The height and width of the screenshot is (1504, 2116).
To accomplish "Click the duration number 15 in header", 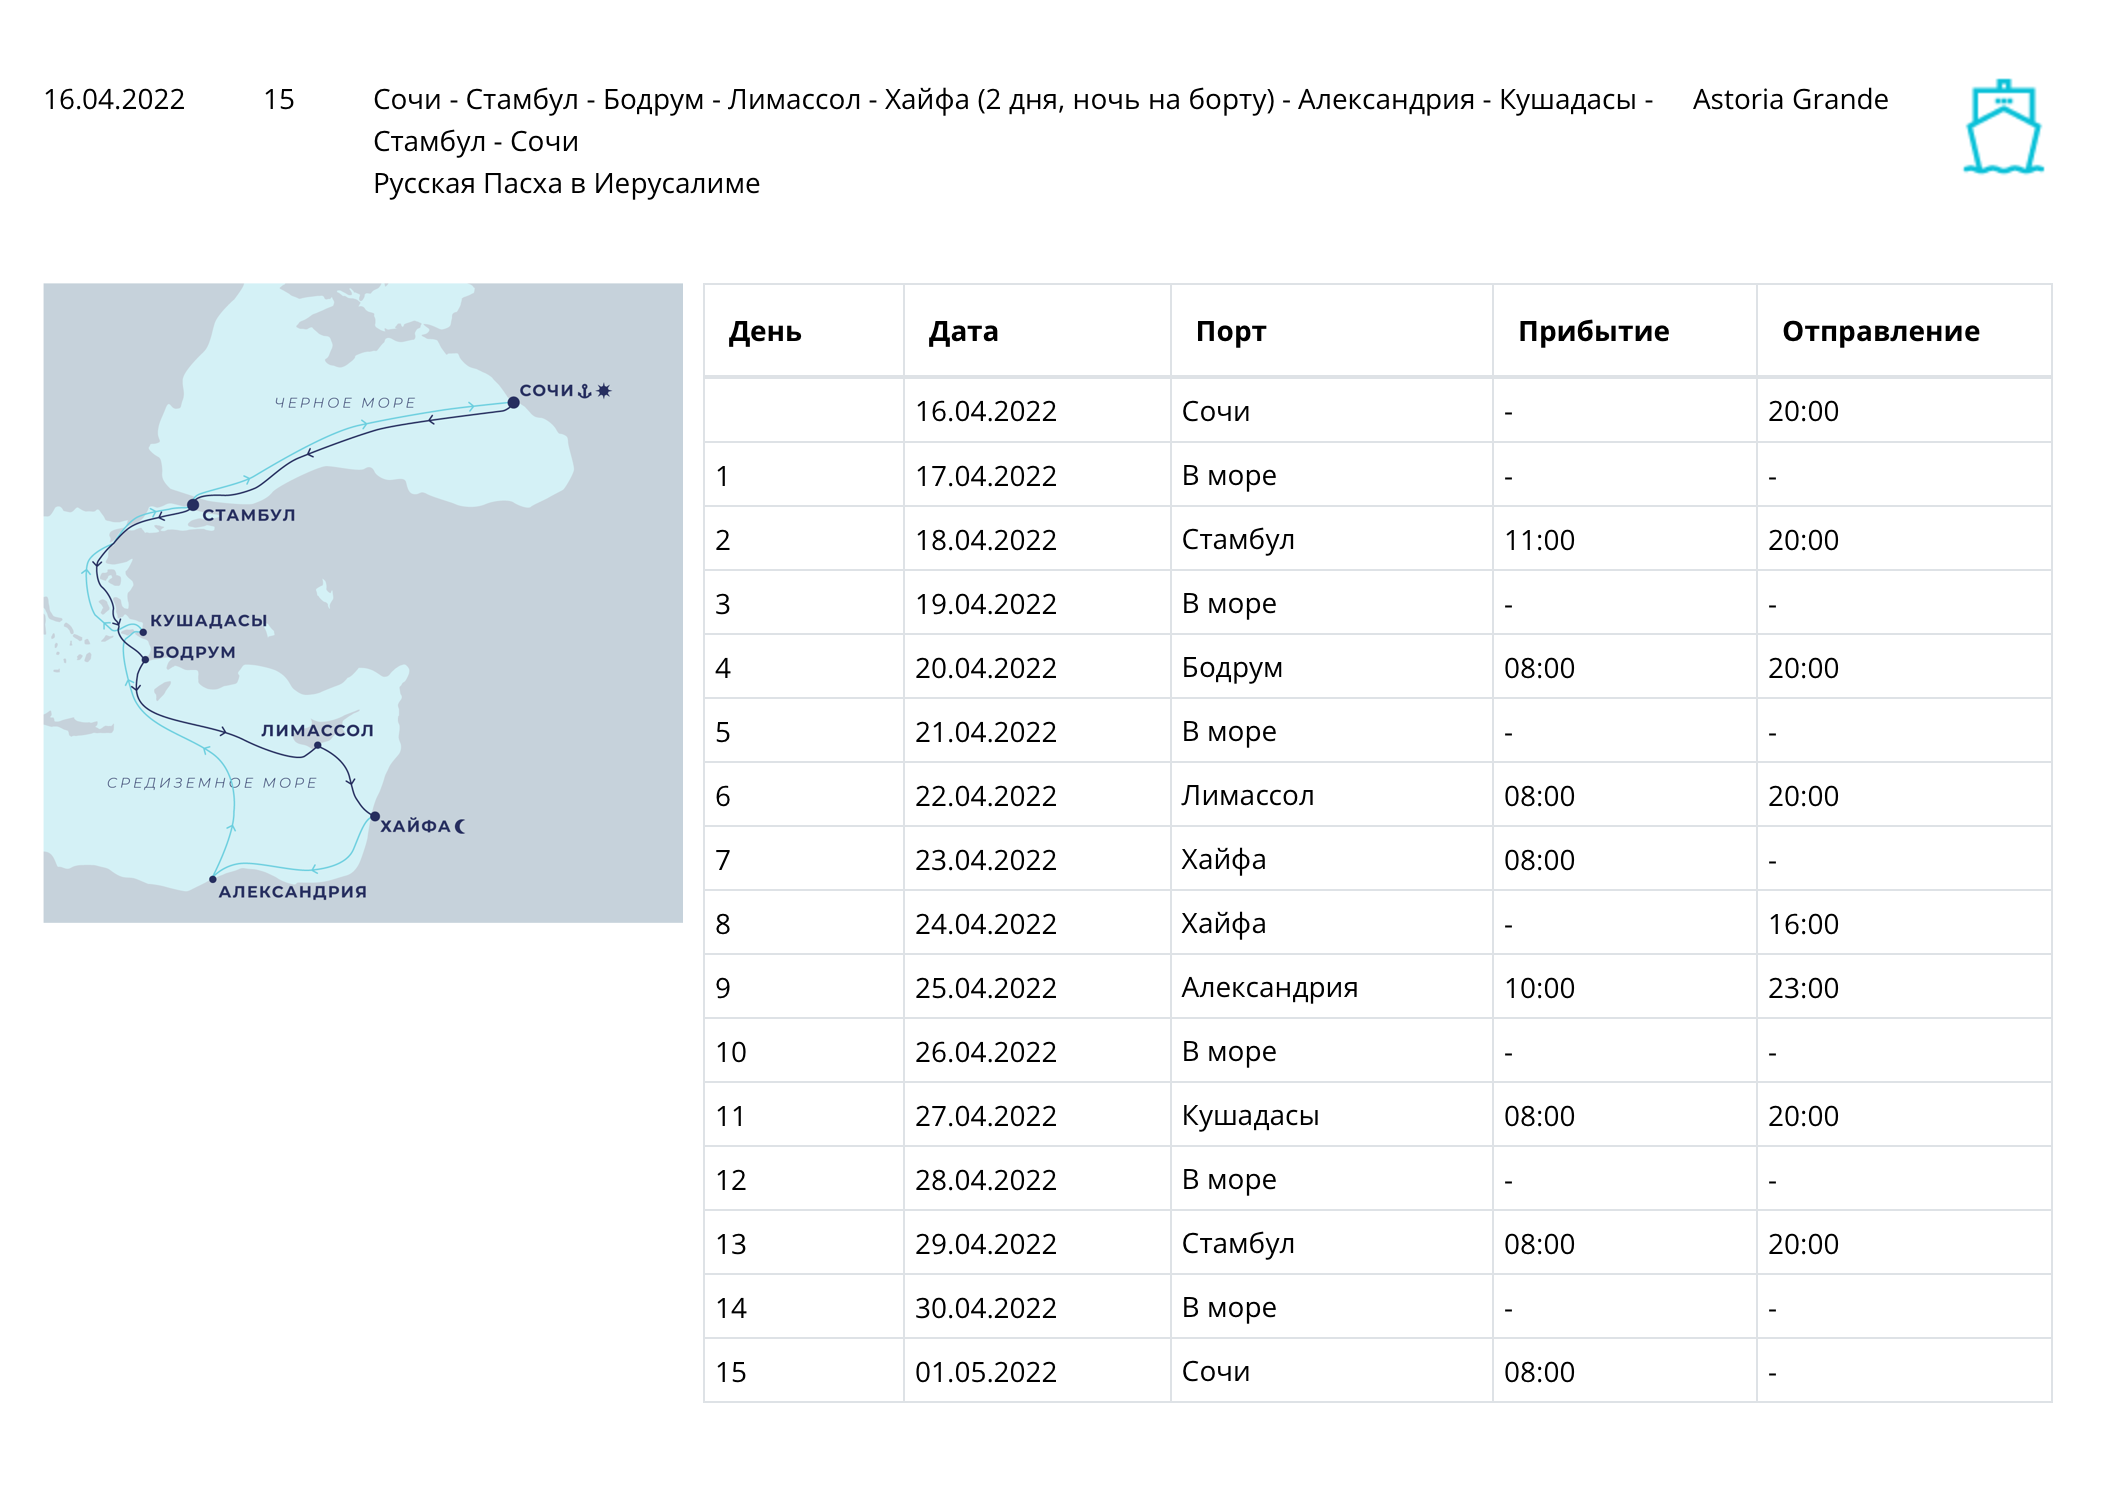I will tap(279, 99).
